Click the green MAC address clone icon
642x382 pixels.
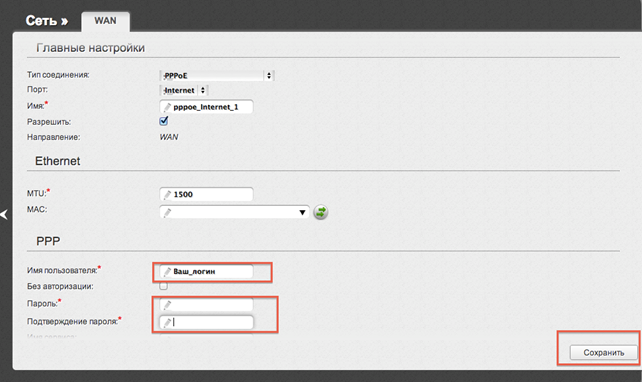tap(321, 212)
